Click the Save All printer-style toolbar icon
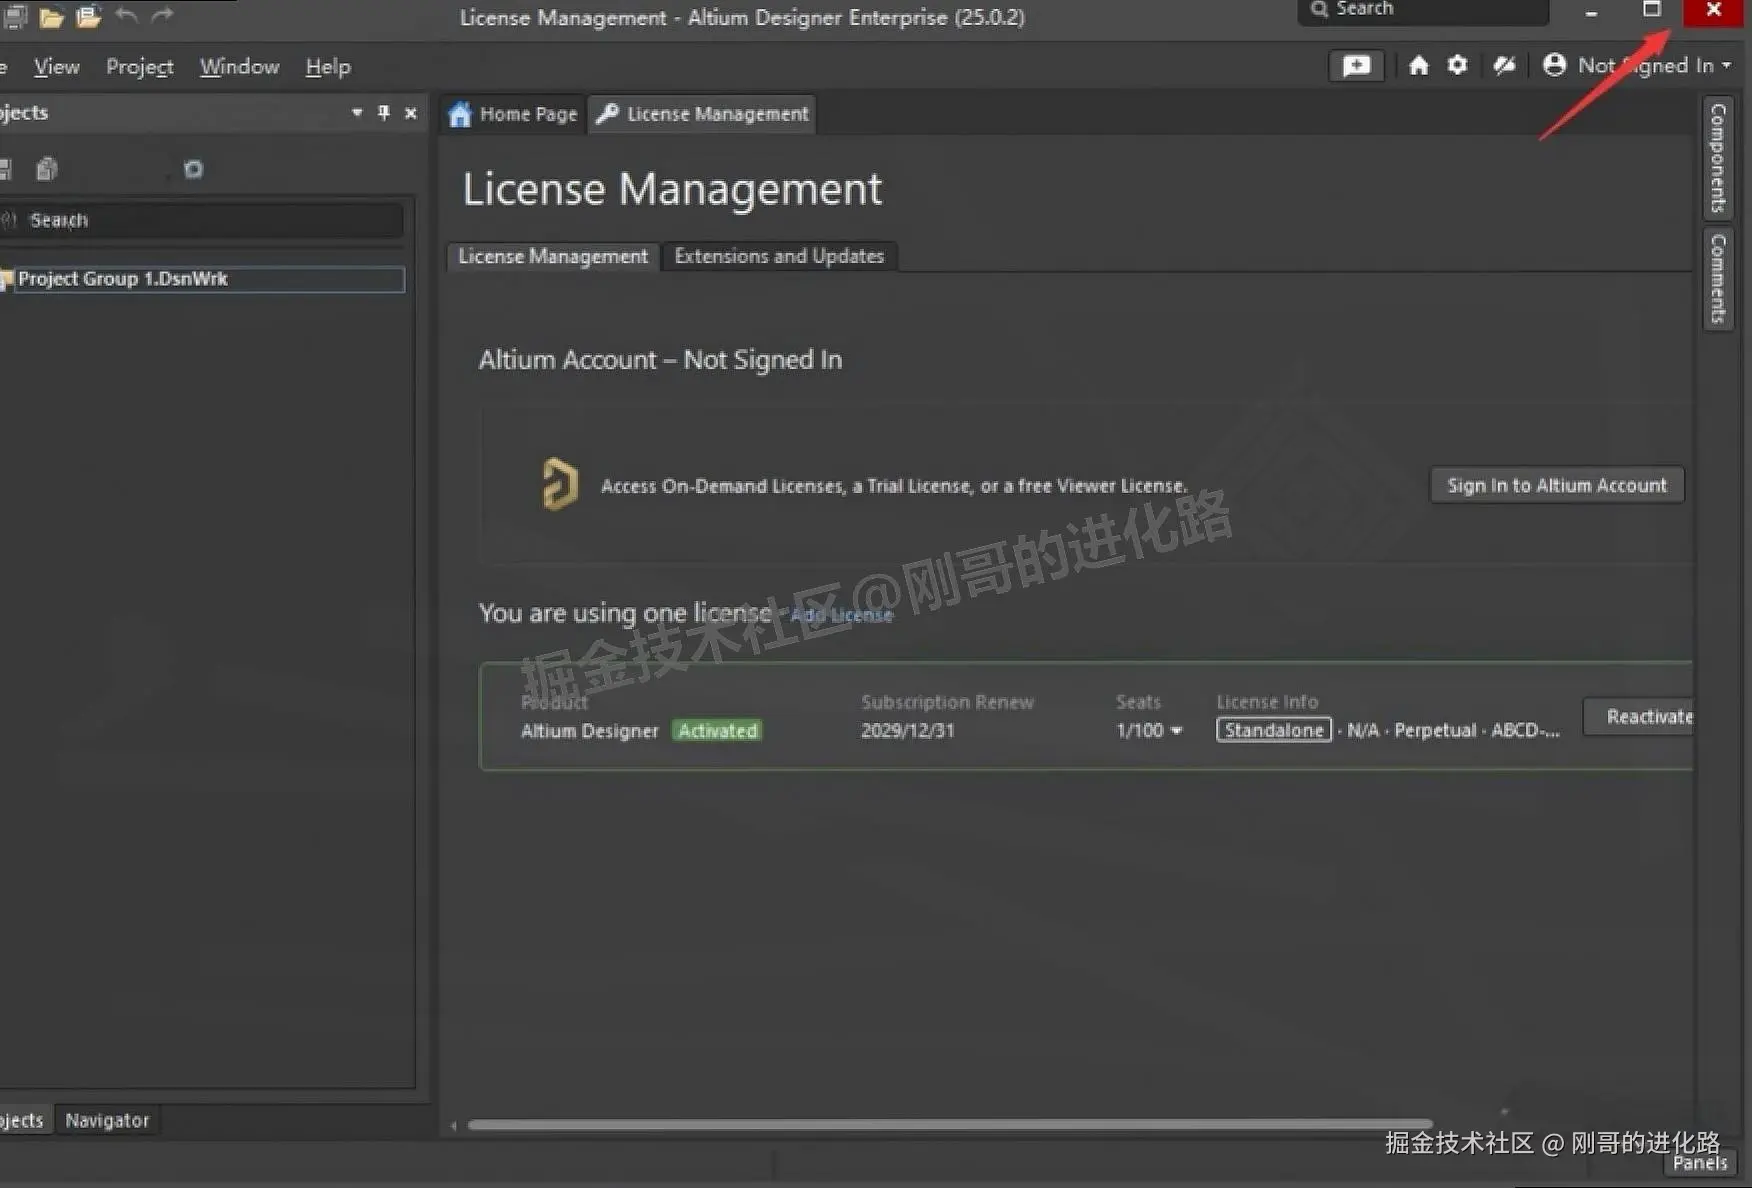 (x=14, y=16)
